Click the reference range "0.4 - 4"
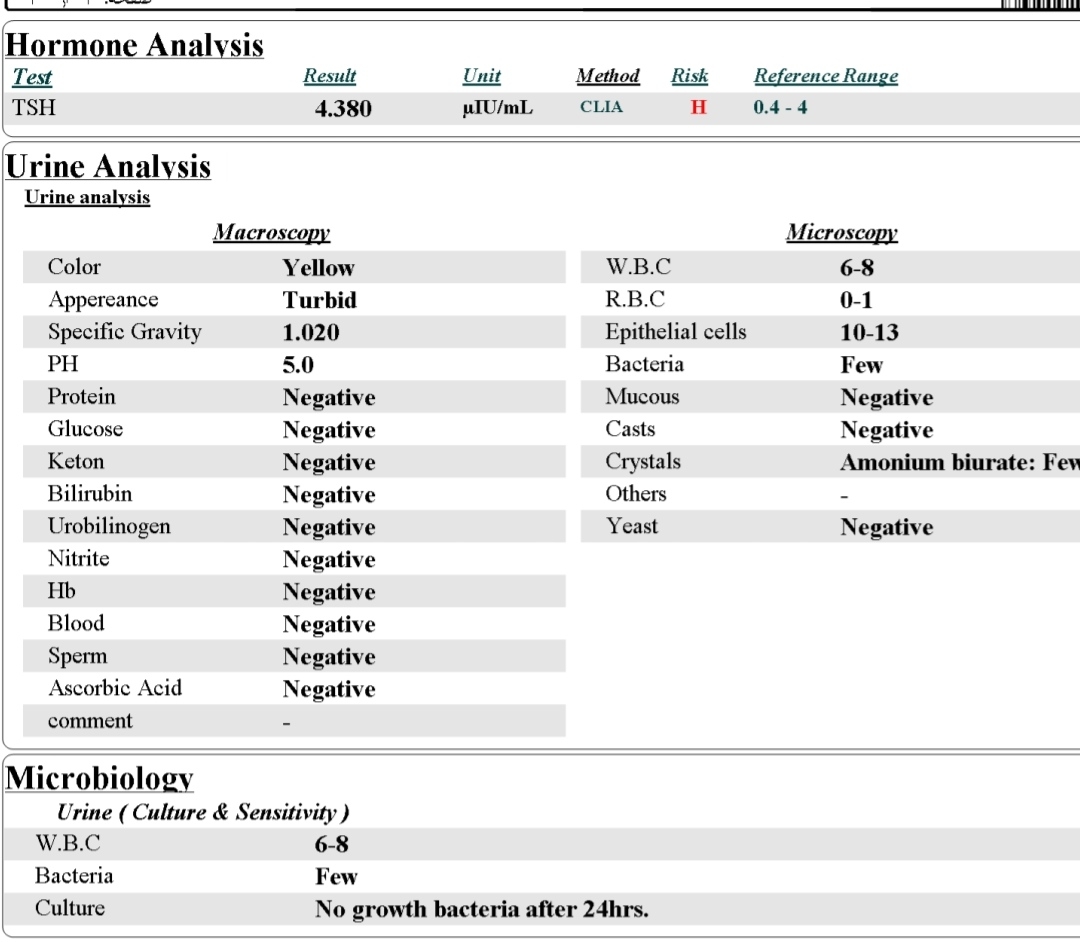This screenshot has height=942, width=1080. [780, 107]
